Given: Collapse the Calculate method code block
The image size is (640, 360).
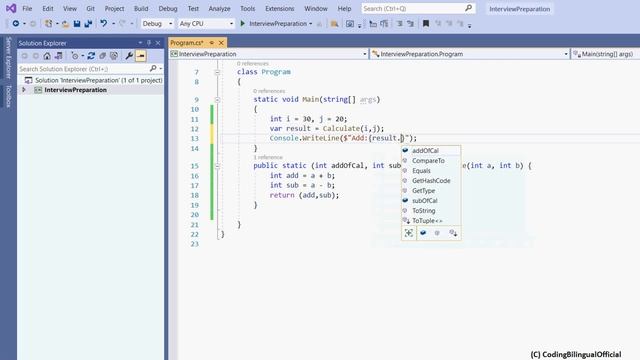Looking at the screenshot, I should coord(217,166).
